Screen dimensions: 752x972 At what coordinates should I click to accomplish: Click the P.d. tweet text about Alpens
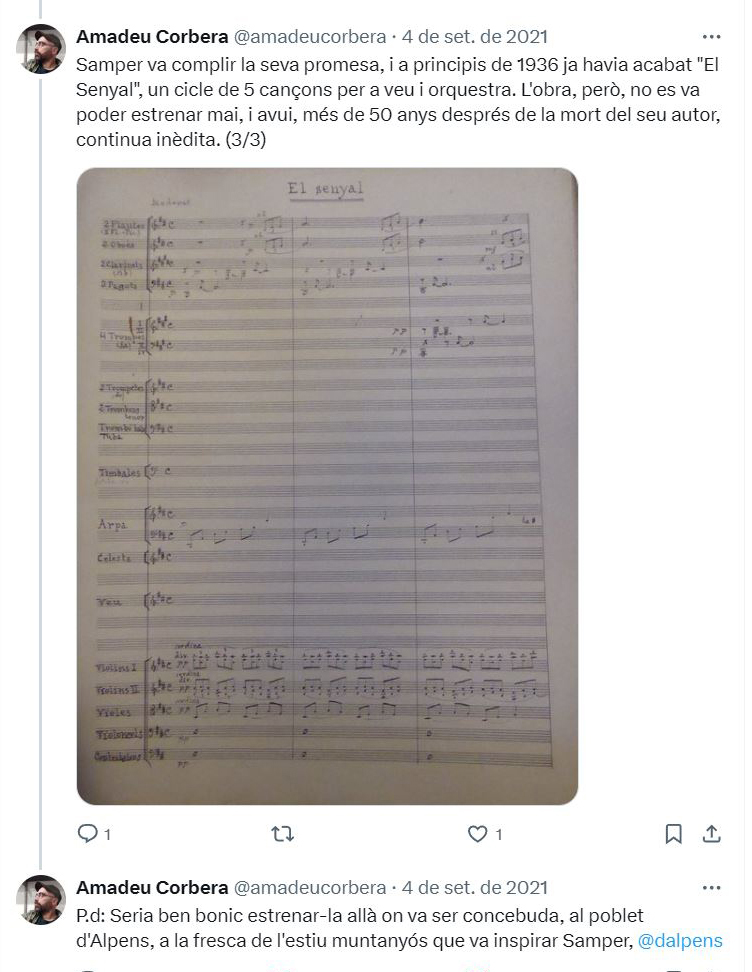tap(399, 928)
